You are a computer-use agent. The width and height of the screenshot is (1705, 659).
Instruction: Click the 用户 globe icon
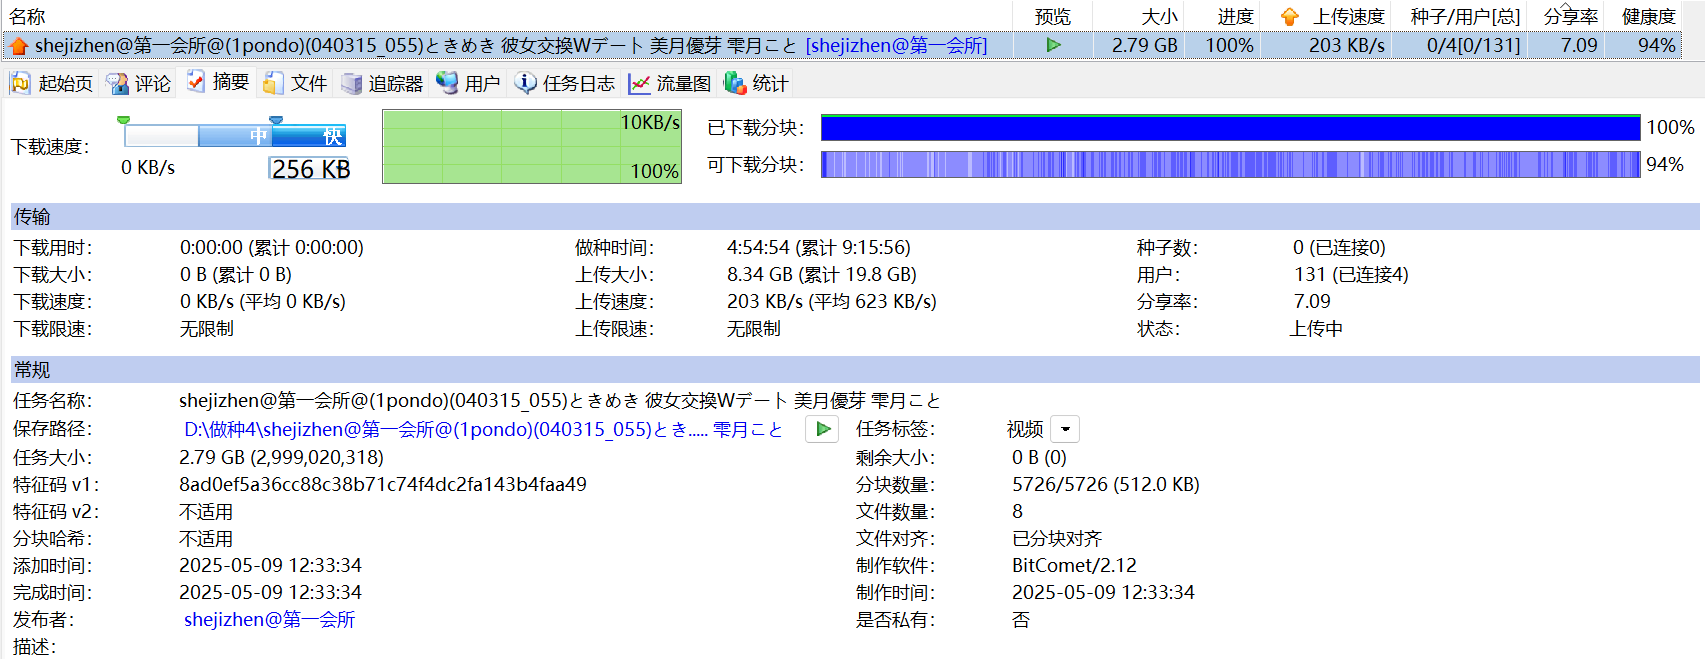(x=447, y=82)
